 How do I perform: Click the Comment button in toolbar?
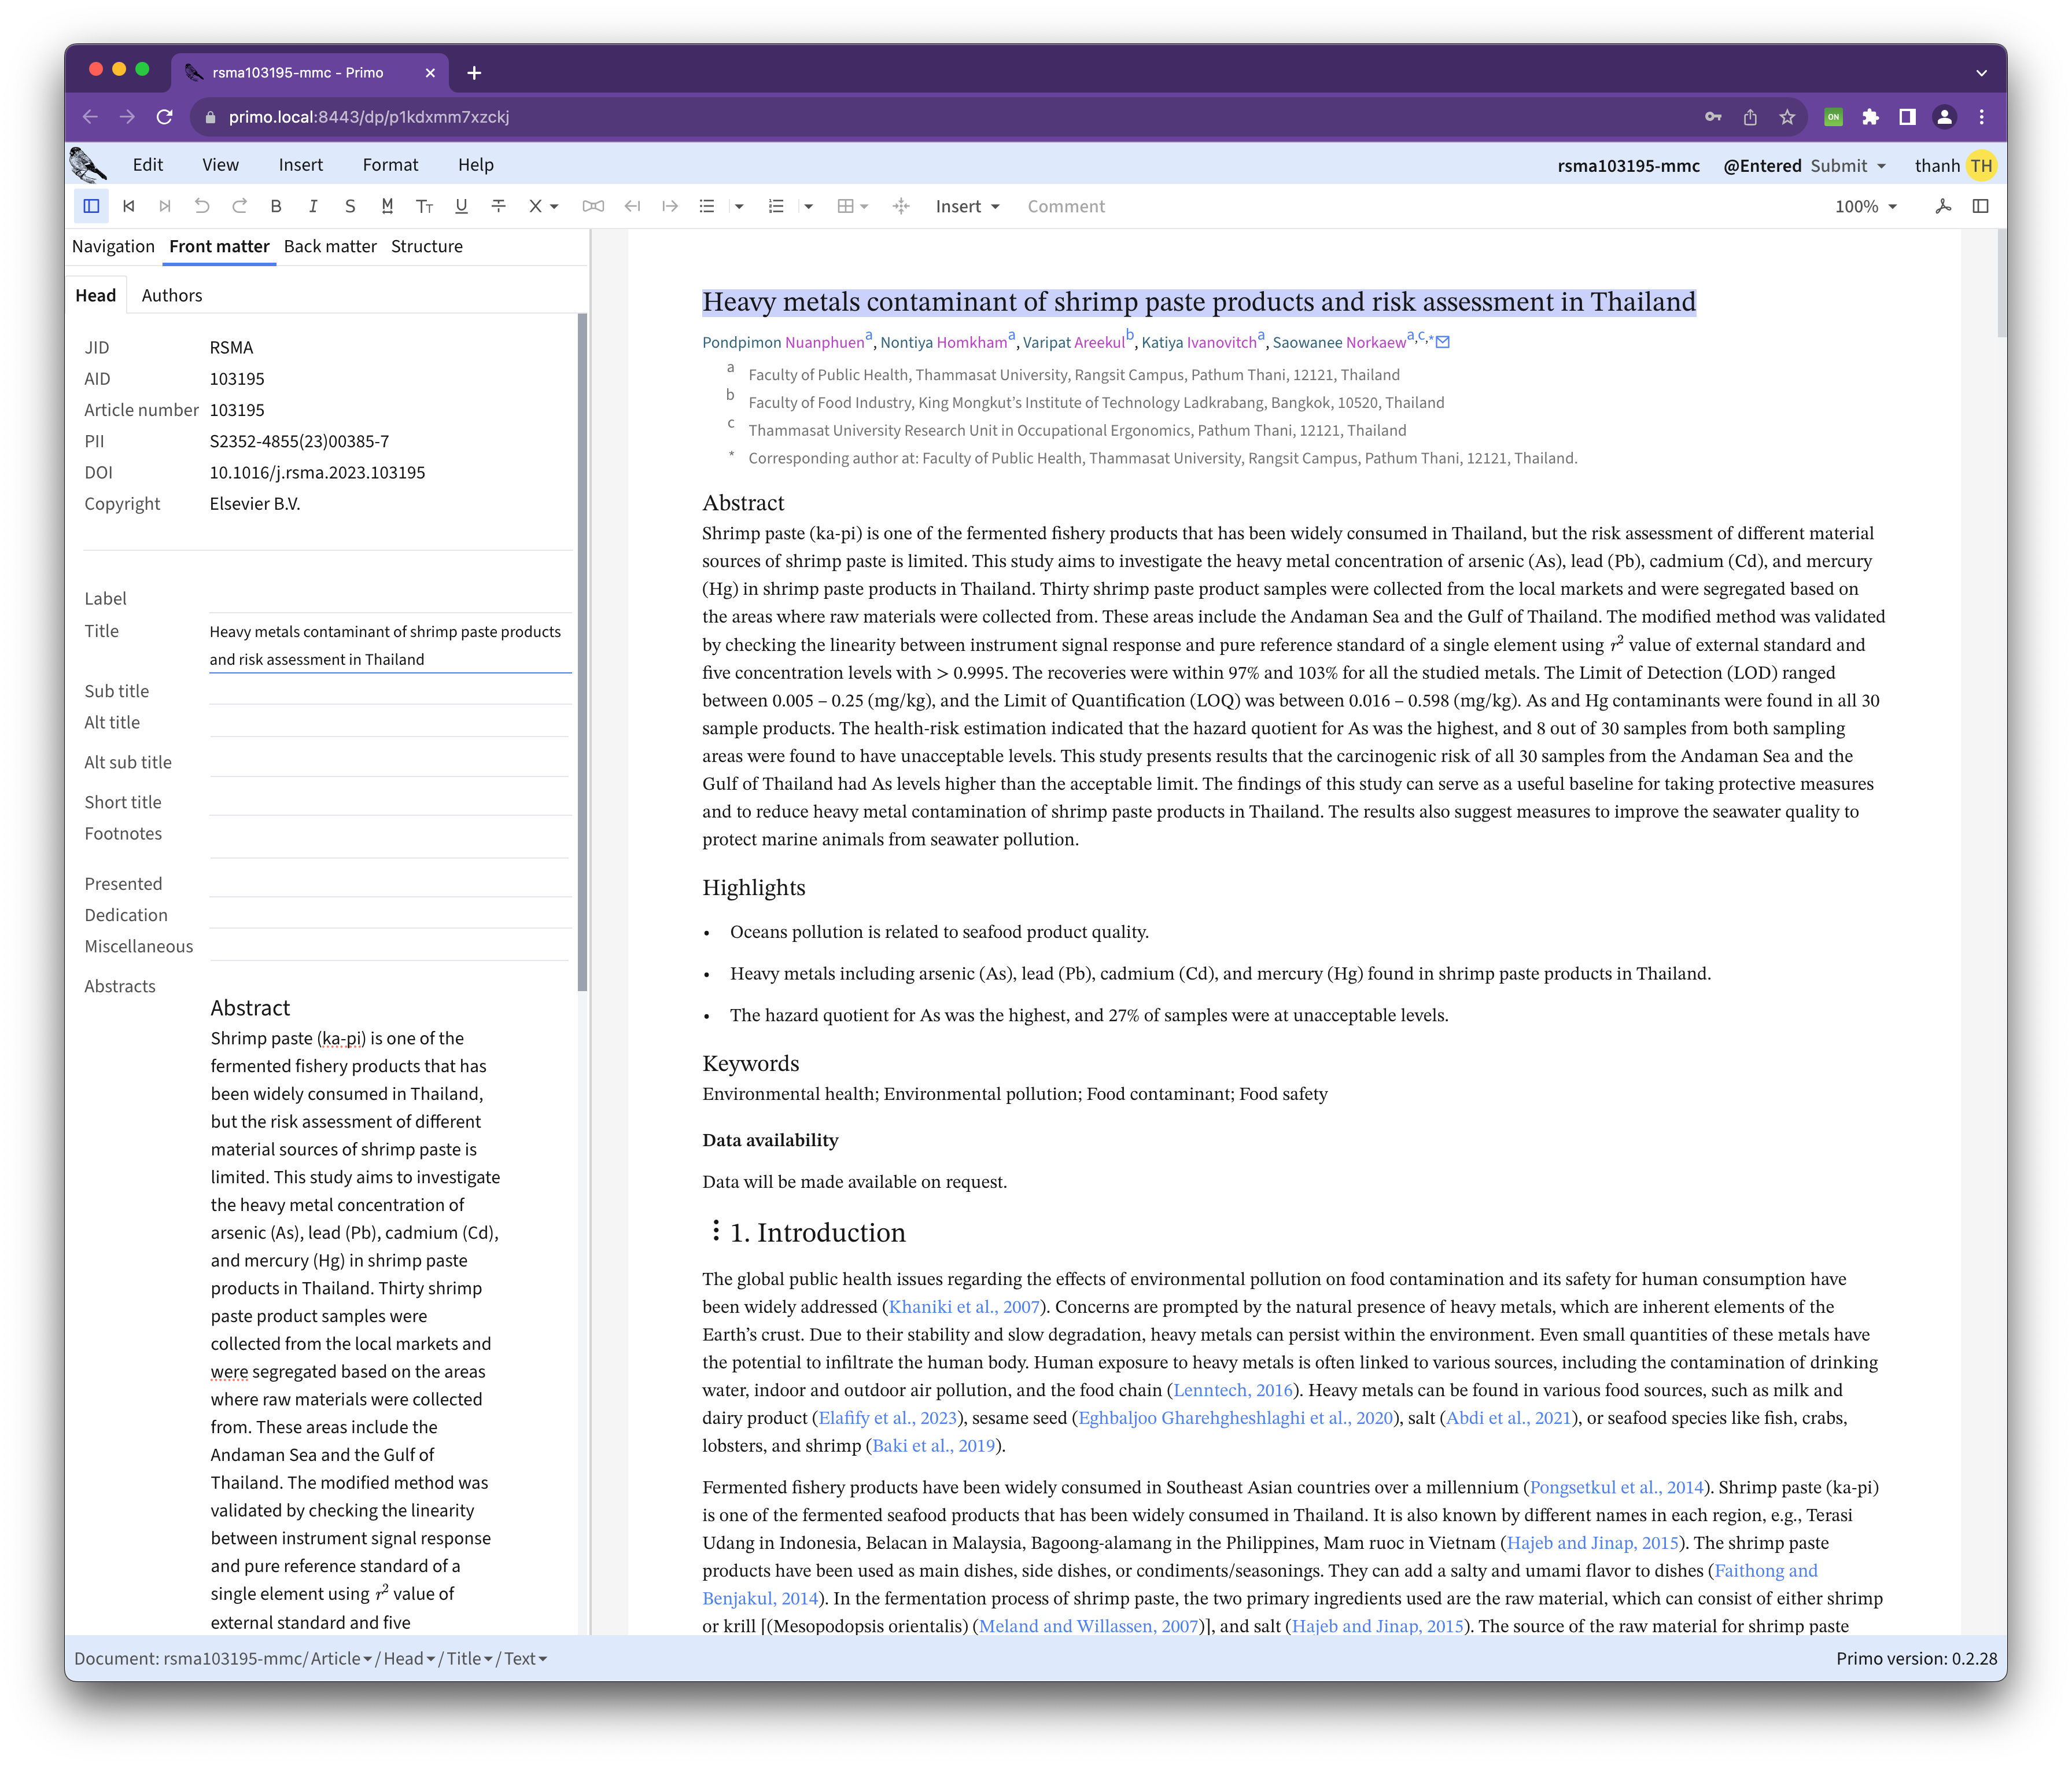pyautogui.click(x=1066, y=206)
